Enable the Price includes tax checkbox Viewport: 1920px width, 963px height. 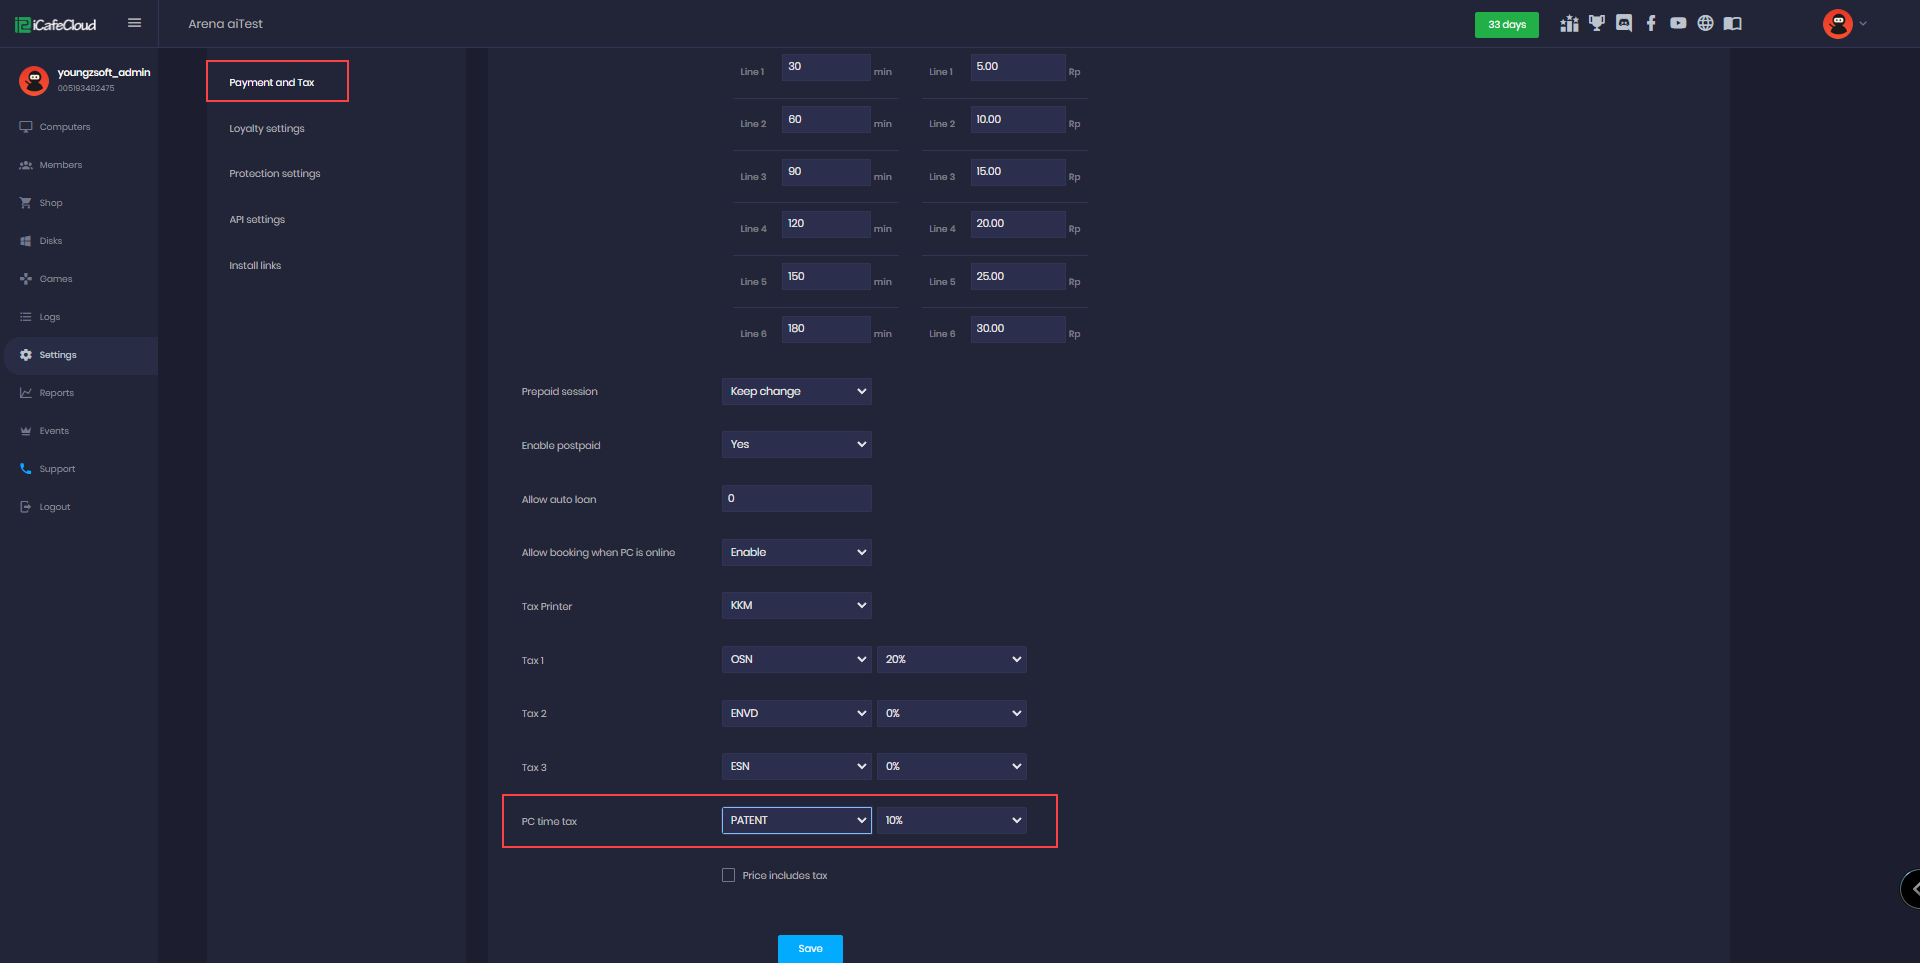click(x=728, y=875)
